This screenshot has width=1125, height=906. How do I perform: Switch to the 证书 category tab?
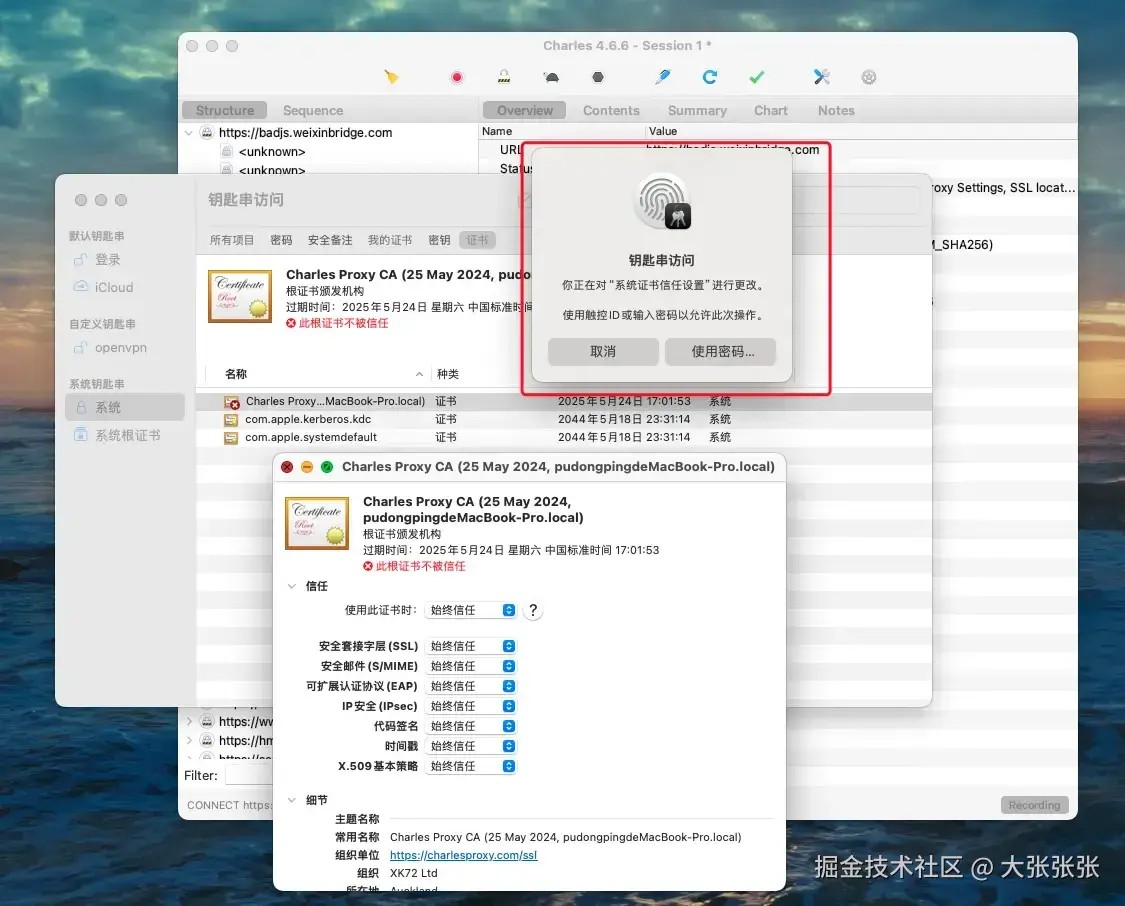(477, 240)
